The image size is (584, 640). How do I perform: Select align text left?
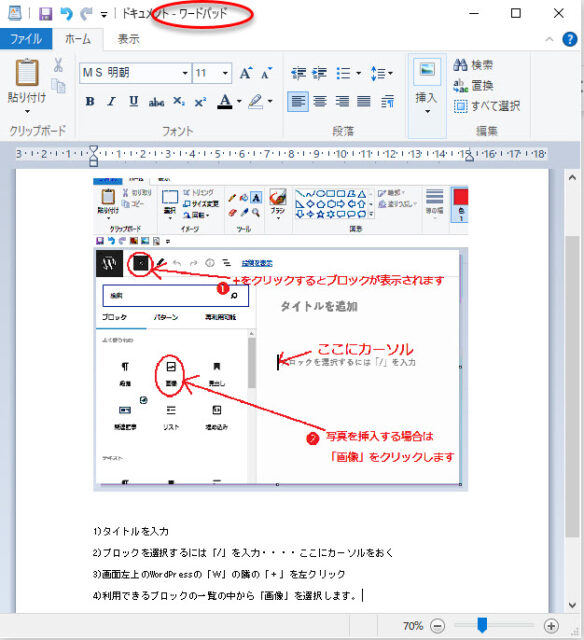pos(298,101)
